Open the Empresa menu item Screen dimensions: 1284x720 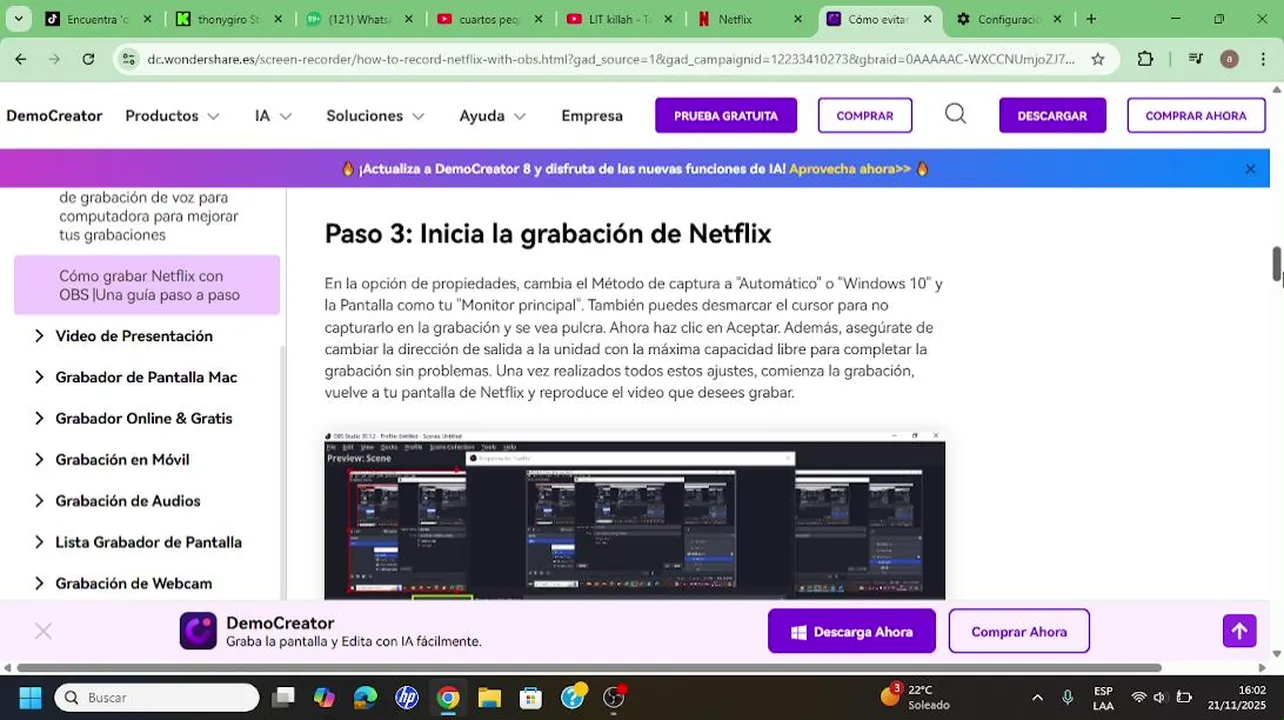click(x=592, y=116)
